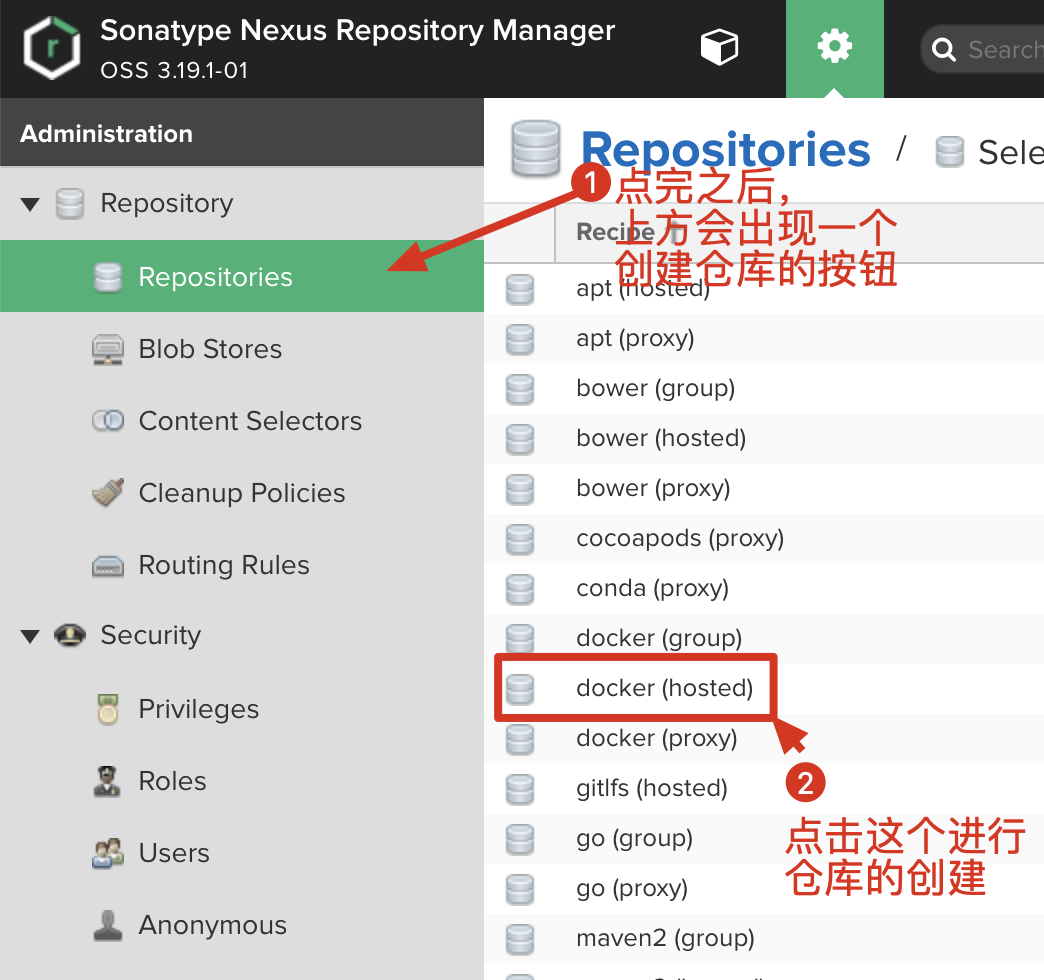This screenshot has width=1044, height=980.
Task: Click the Repository database icon in sidebar
Action: [x=70, y=204]
